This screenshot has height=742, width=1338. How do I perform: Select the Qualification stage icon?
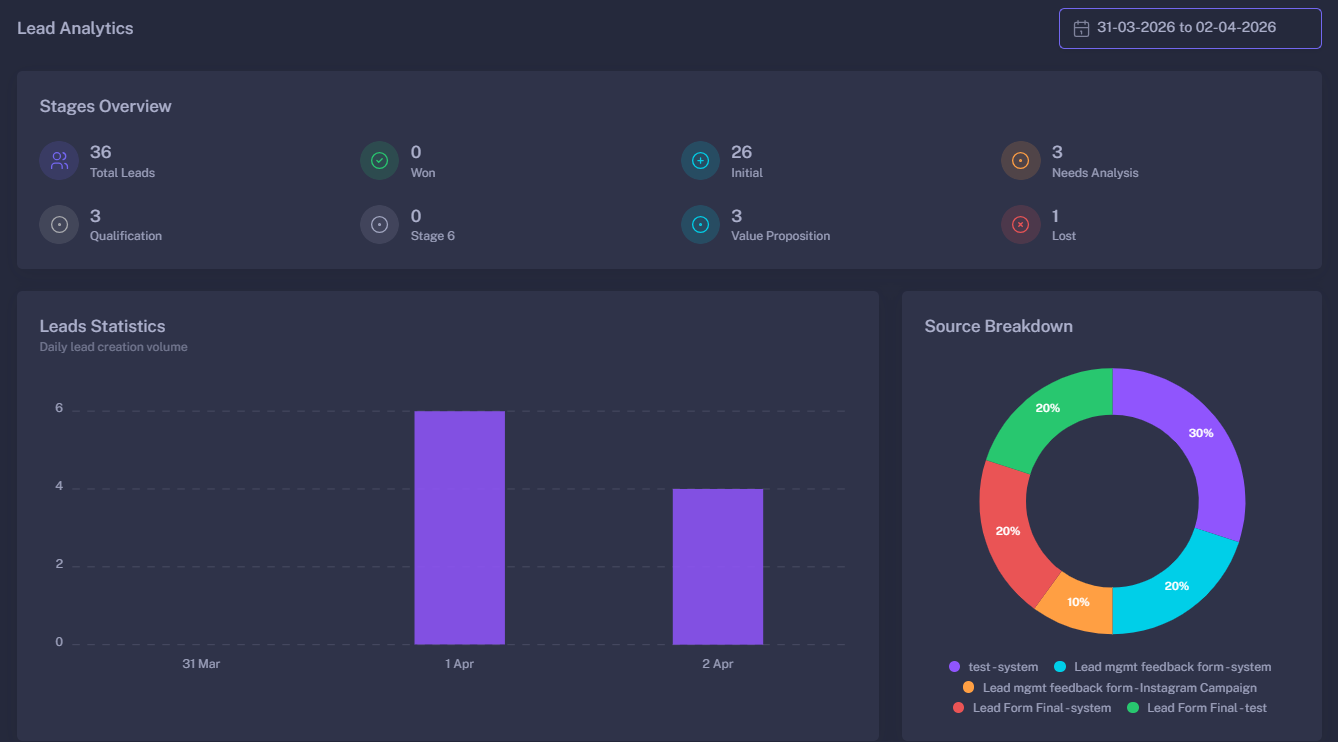click(58, 224)
